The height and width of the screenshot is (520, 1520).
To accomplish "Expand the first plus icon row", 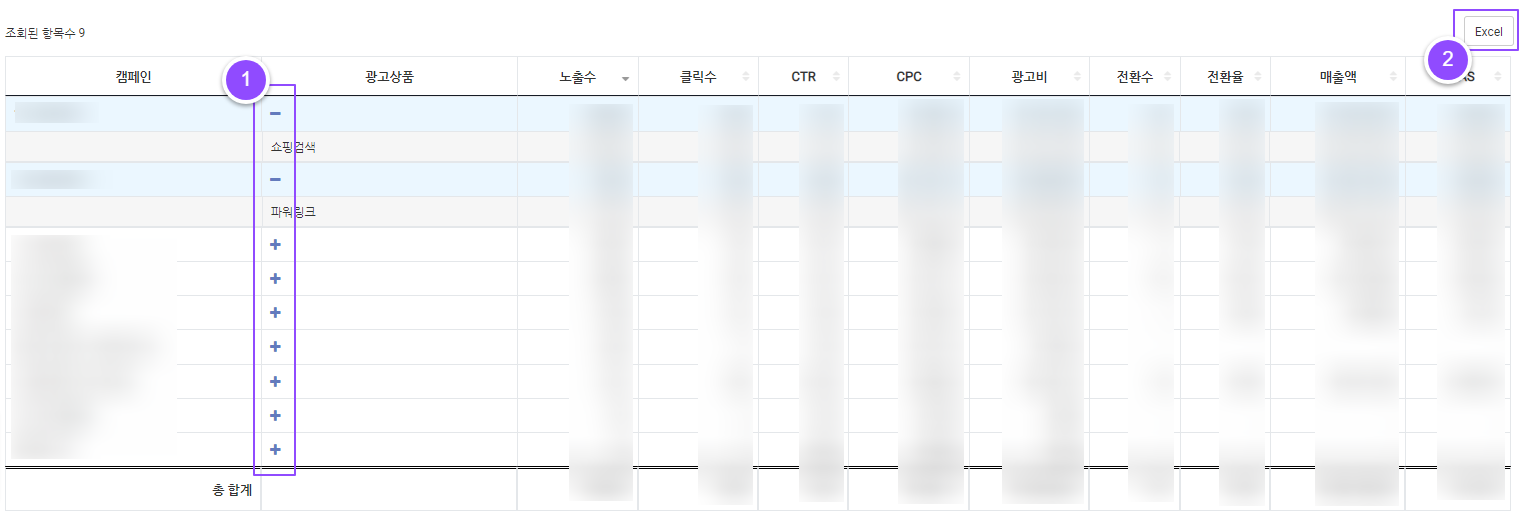I will coord(275,245).
